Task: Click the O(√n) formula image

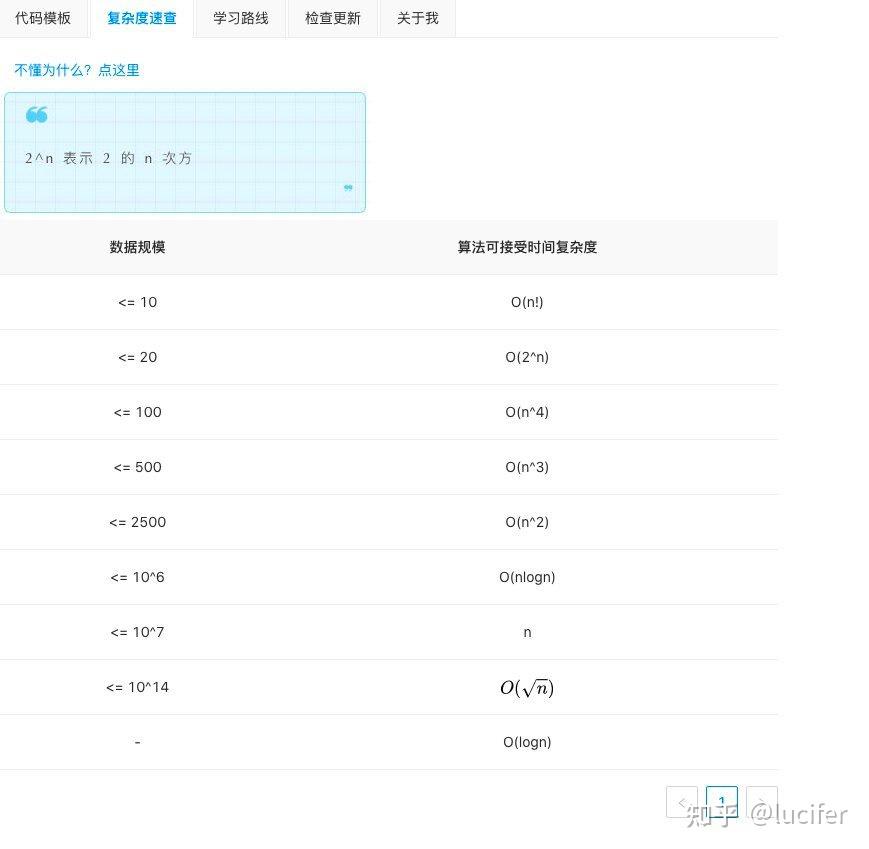Action: pos(527,687)
